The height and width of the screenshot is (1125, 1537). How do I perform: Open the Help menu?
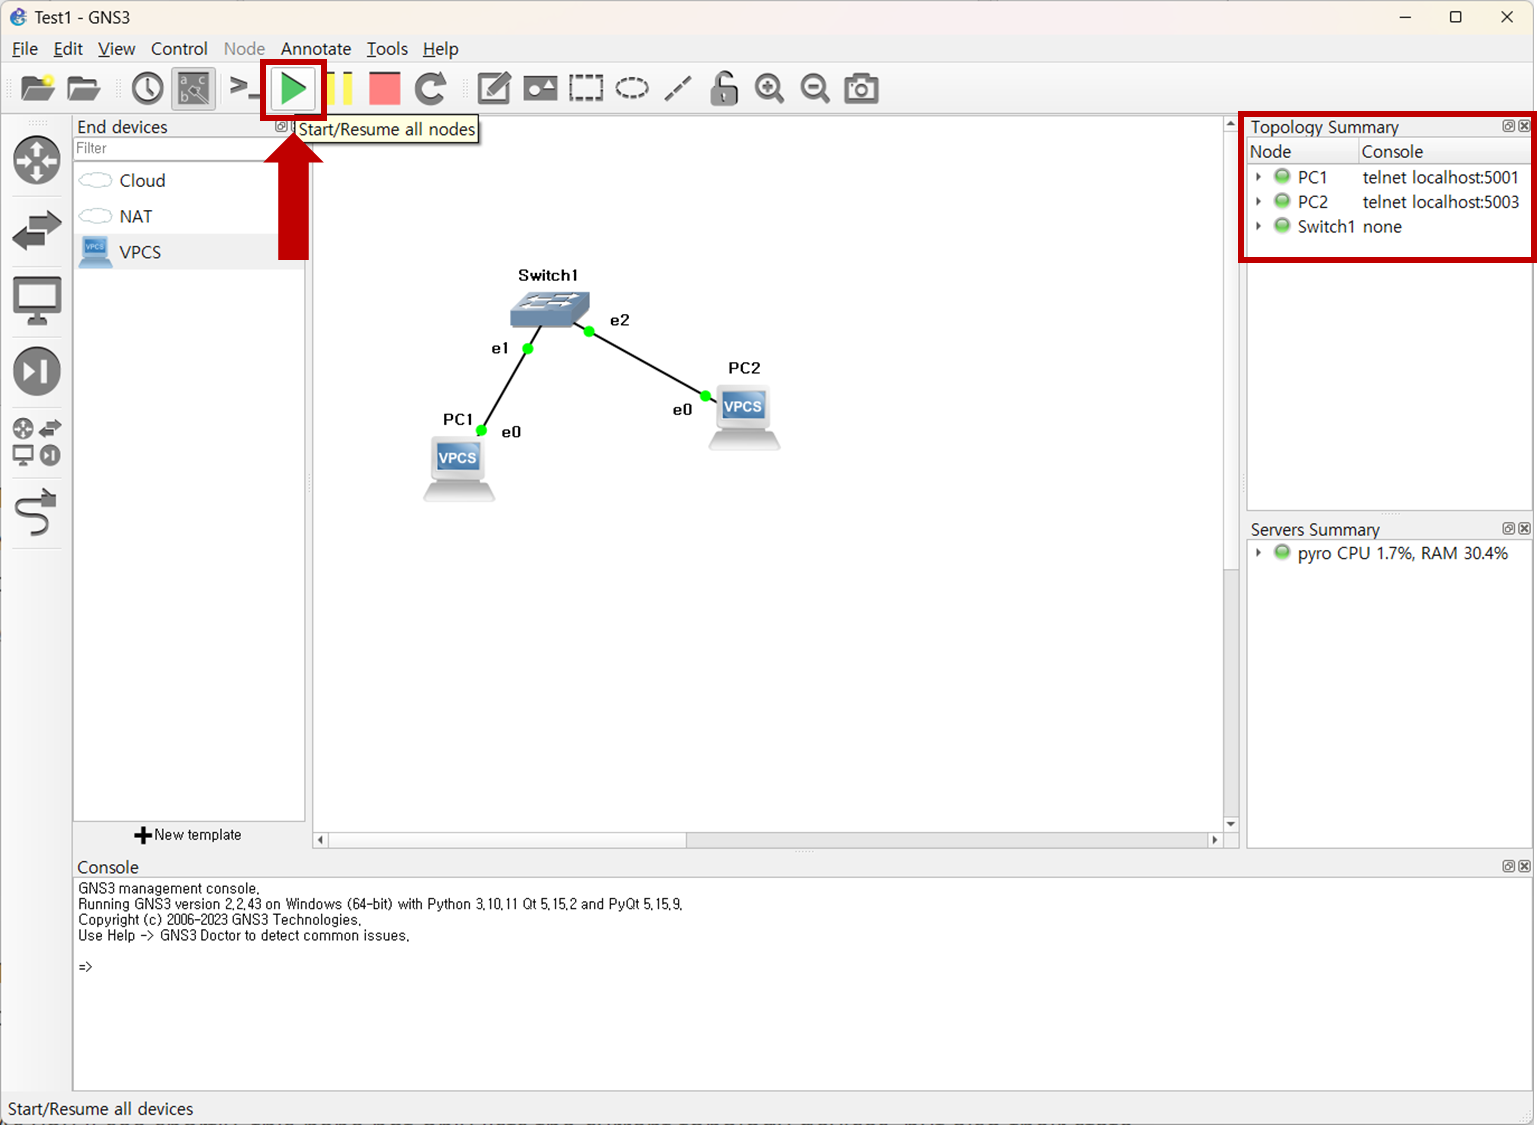click(x=440, y=48)
